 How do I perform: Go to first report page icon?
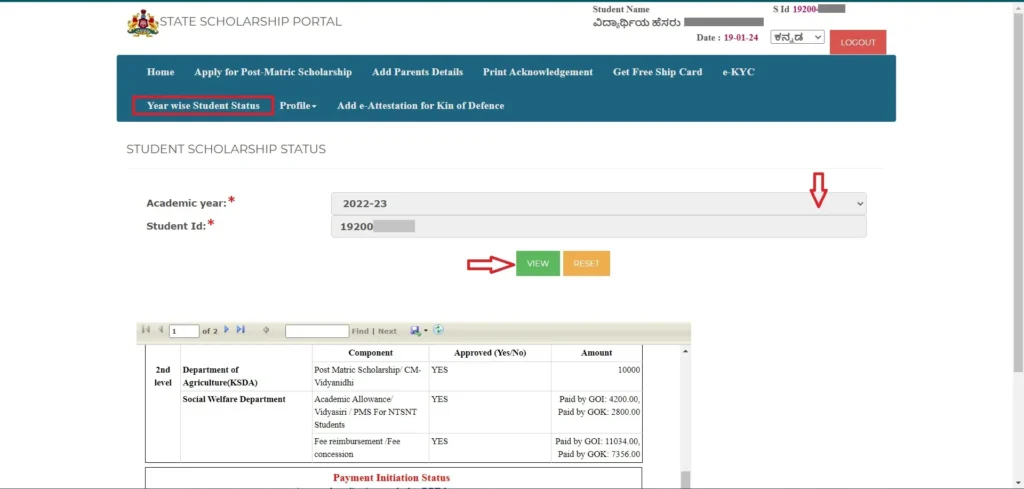146,330
